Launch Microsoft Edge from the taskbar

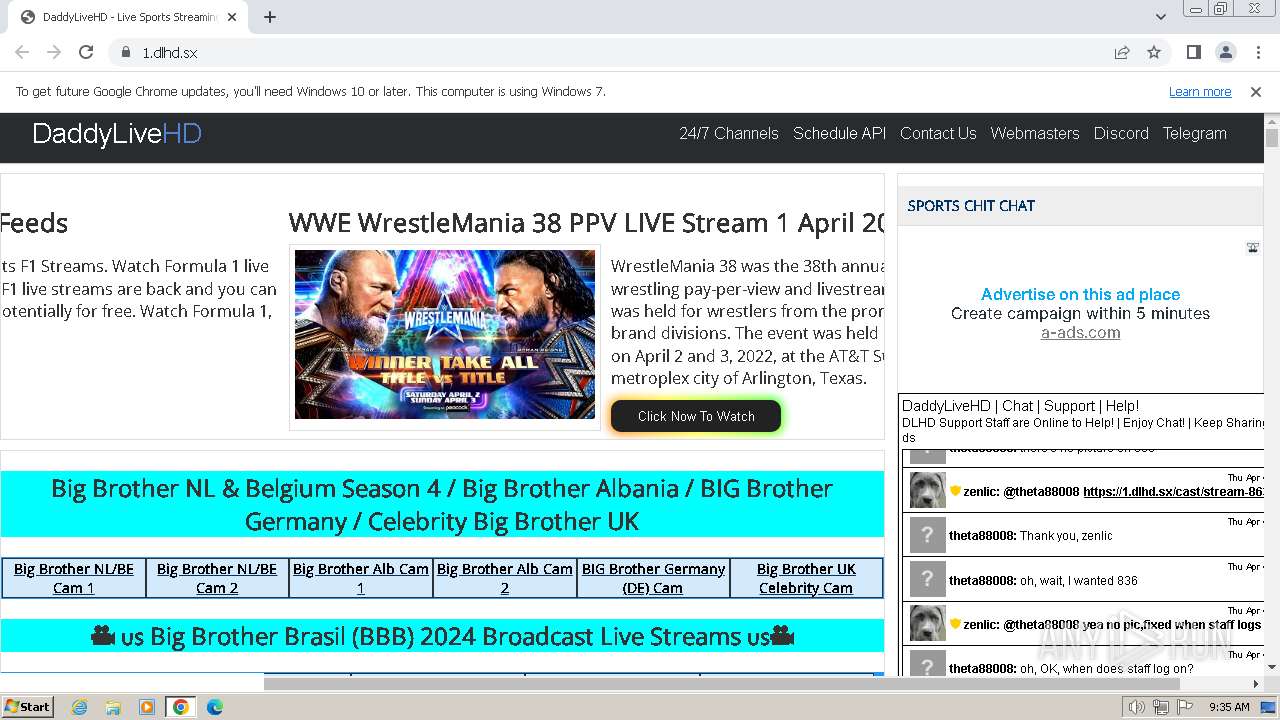click(x=215, y=707)
